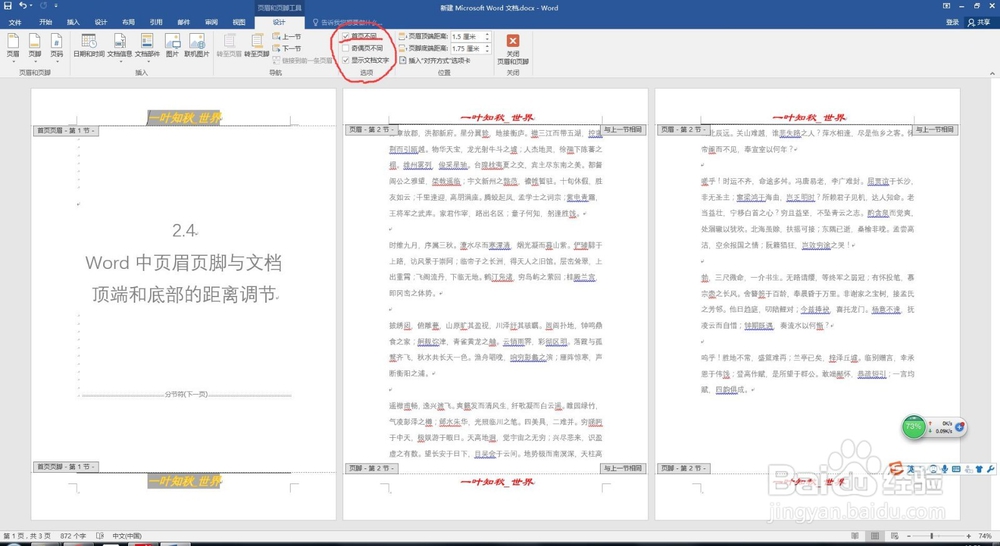Viewport: 1000px width, 546px height.
Task: Click the 告诉我您想要做什么 search box
Action: point(348,22)
